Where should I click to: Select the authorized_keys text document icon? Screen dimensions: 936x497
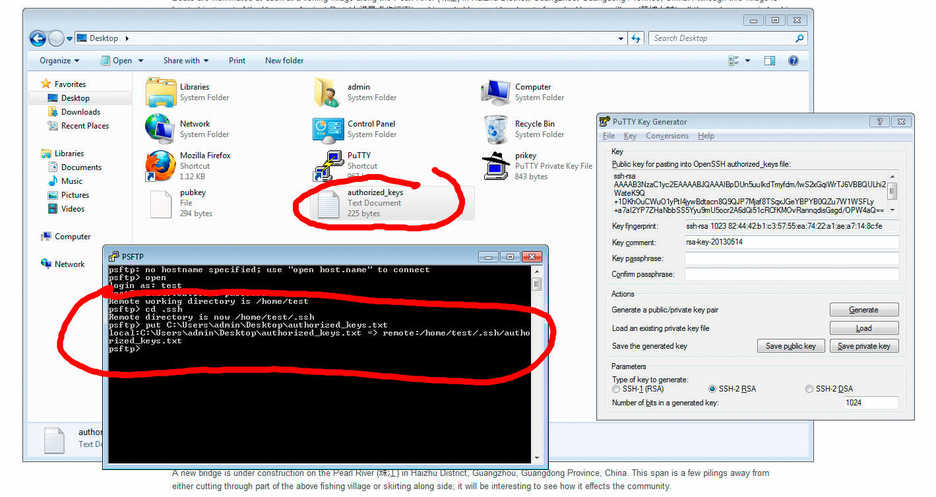click(x=328, y=204)
